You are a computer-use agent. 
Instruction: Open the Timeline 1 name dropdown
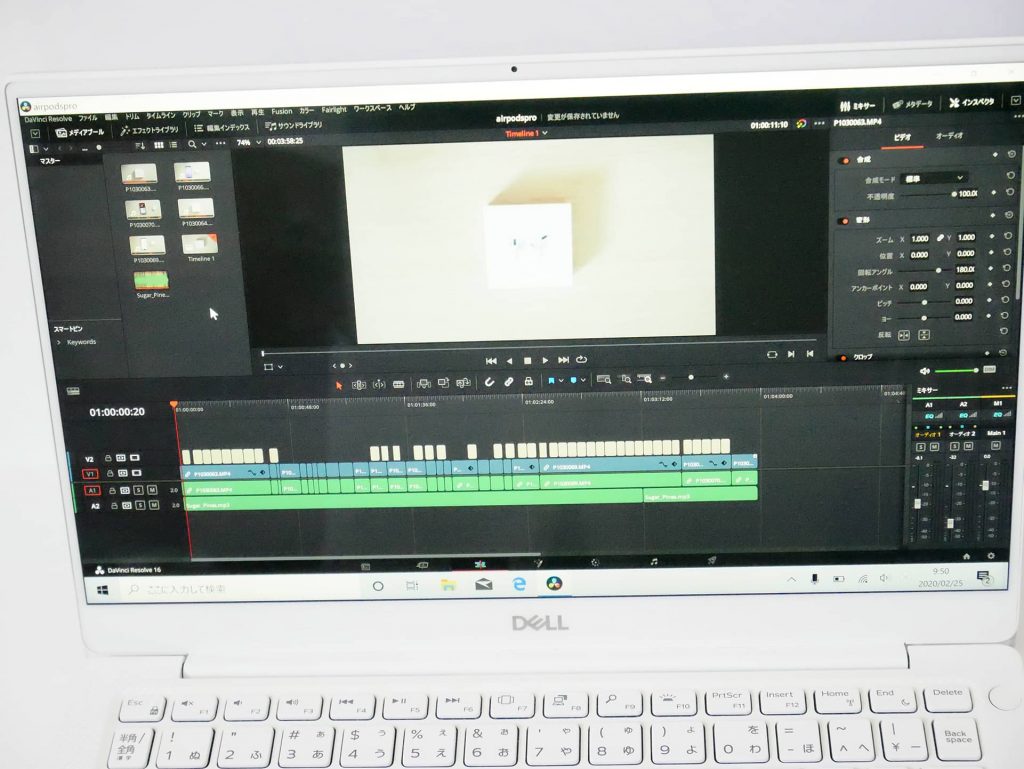coord(545,133)
